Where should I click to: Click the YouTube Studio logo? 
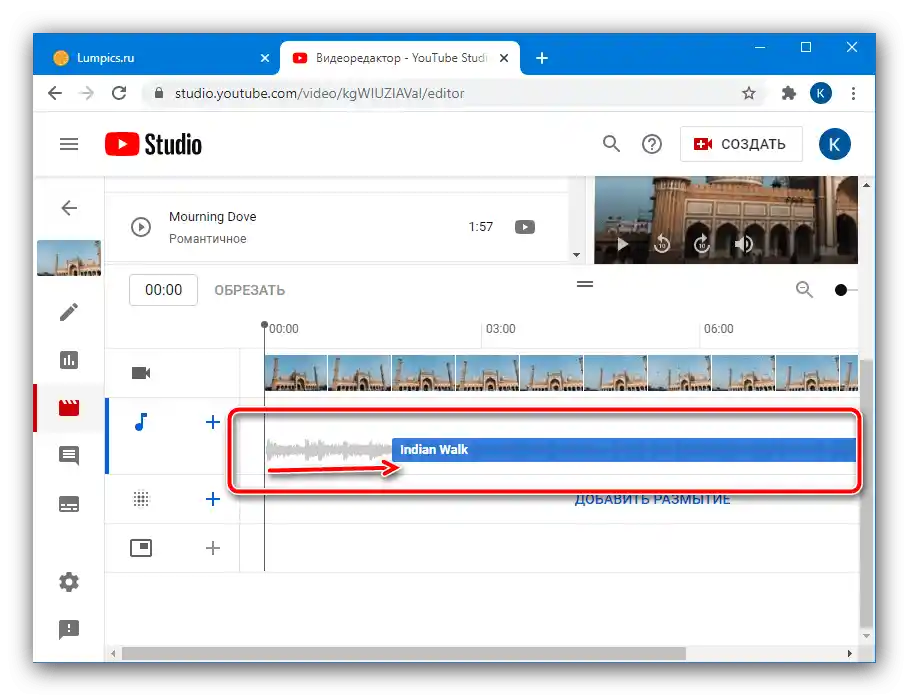coord(153,144)
